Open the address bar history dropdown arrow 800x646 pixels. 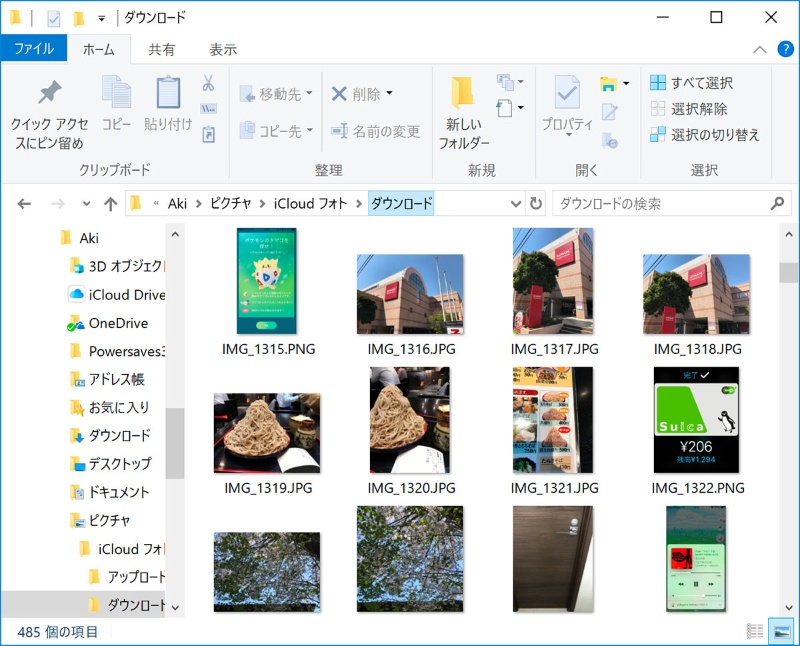point(516,204)
